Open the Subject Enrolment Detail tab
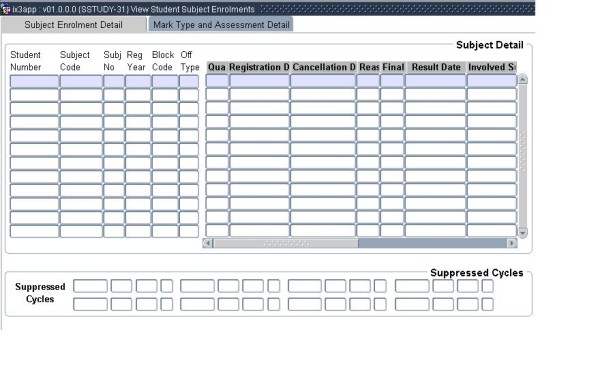Viewport: 600px width, 367px height. tap(73, 25)
